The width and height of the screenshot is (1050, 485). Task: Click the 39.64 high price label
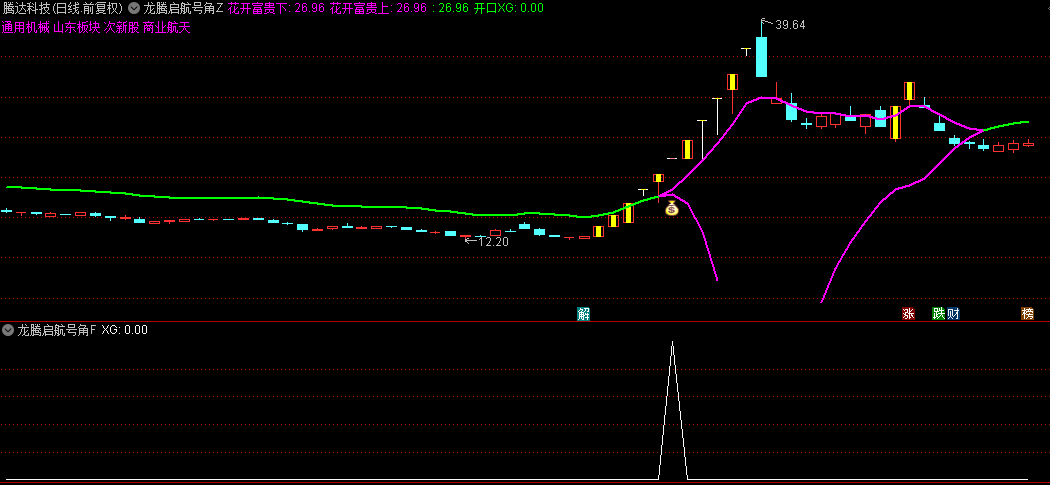point(790,25)
